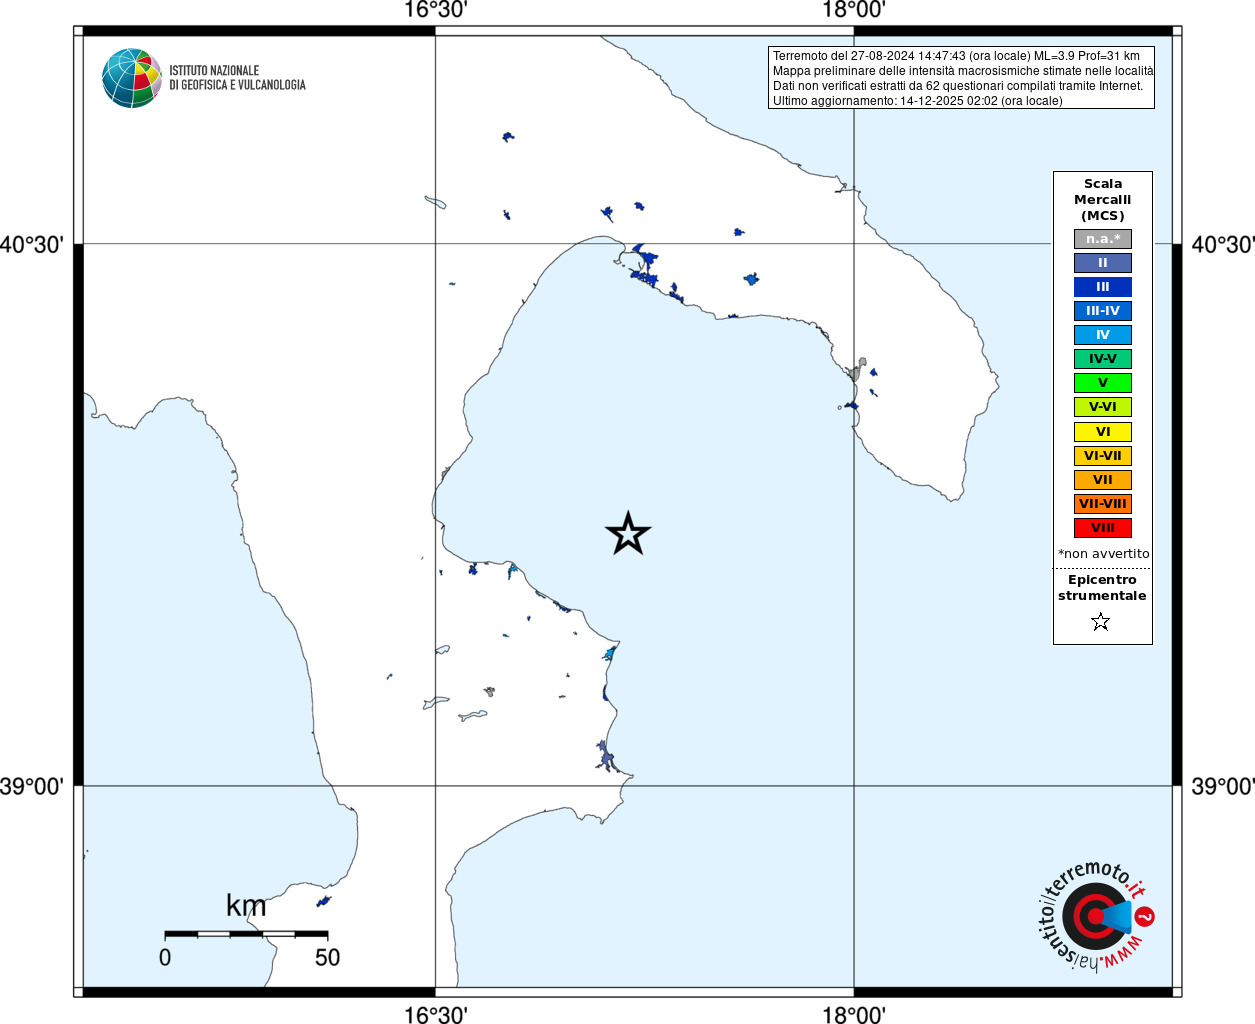Select the VII-VIII legend swatch

tap(1103, 504)
